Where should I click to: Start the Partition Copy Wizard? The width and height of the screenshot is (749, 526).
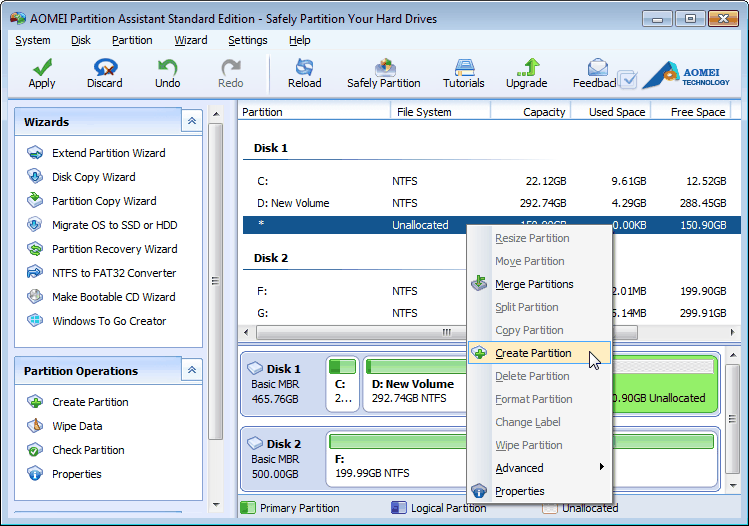[x=104, y=201]
